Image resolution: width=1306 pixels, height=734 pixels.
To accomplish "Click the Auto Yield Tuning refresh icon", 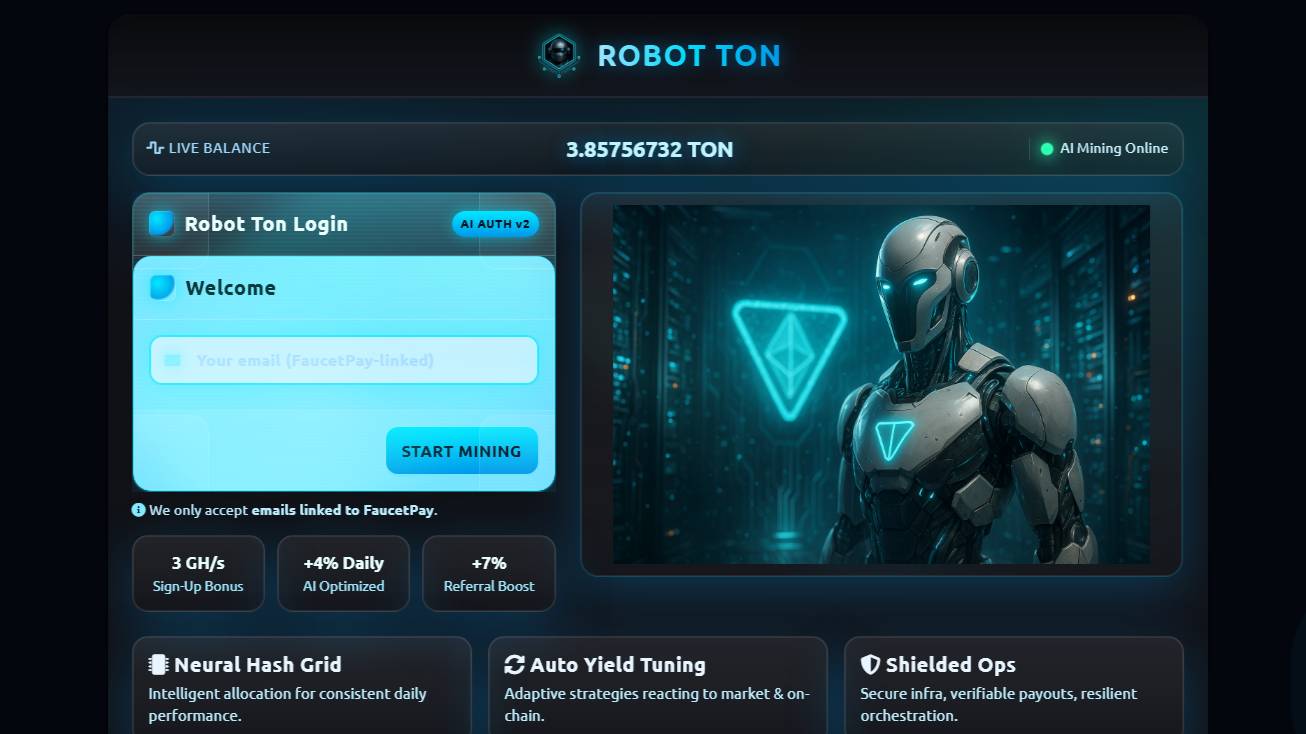I will click(515, 665).
